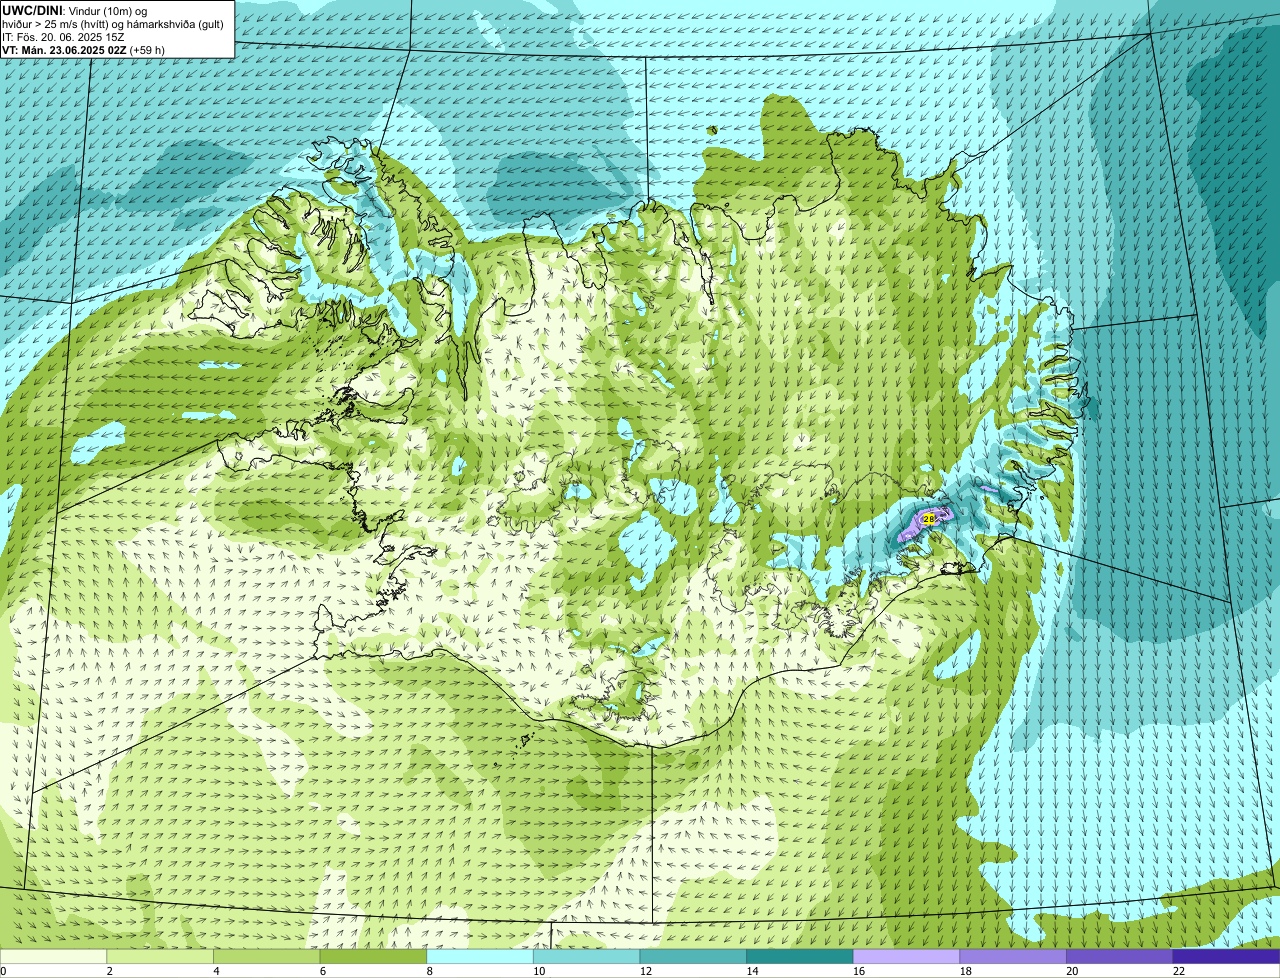The height and width of the screenshot is (978, 1280).
Task: Select the 8–10 m/s light cyan legend swatch
Action: coord(480,956)
